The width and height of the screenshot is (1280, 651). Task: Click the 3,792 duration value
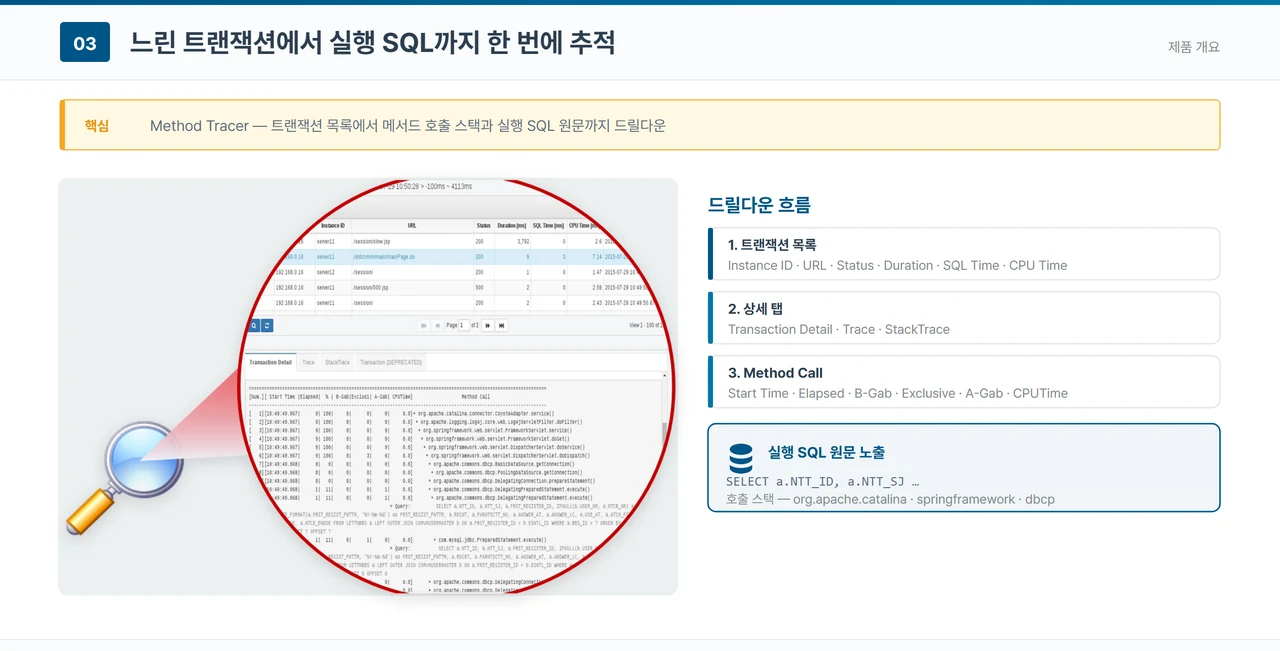[522, 241]
